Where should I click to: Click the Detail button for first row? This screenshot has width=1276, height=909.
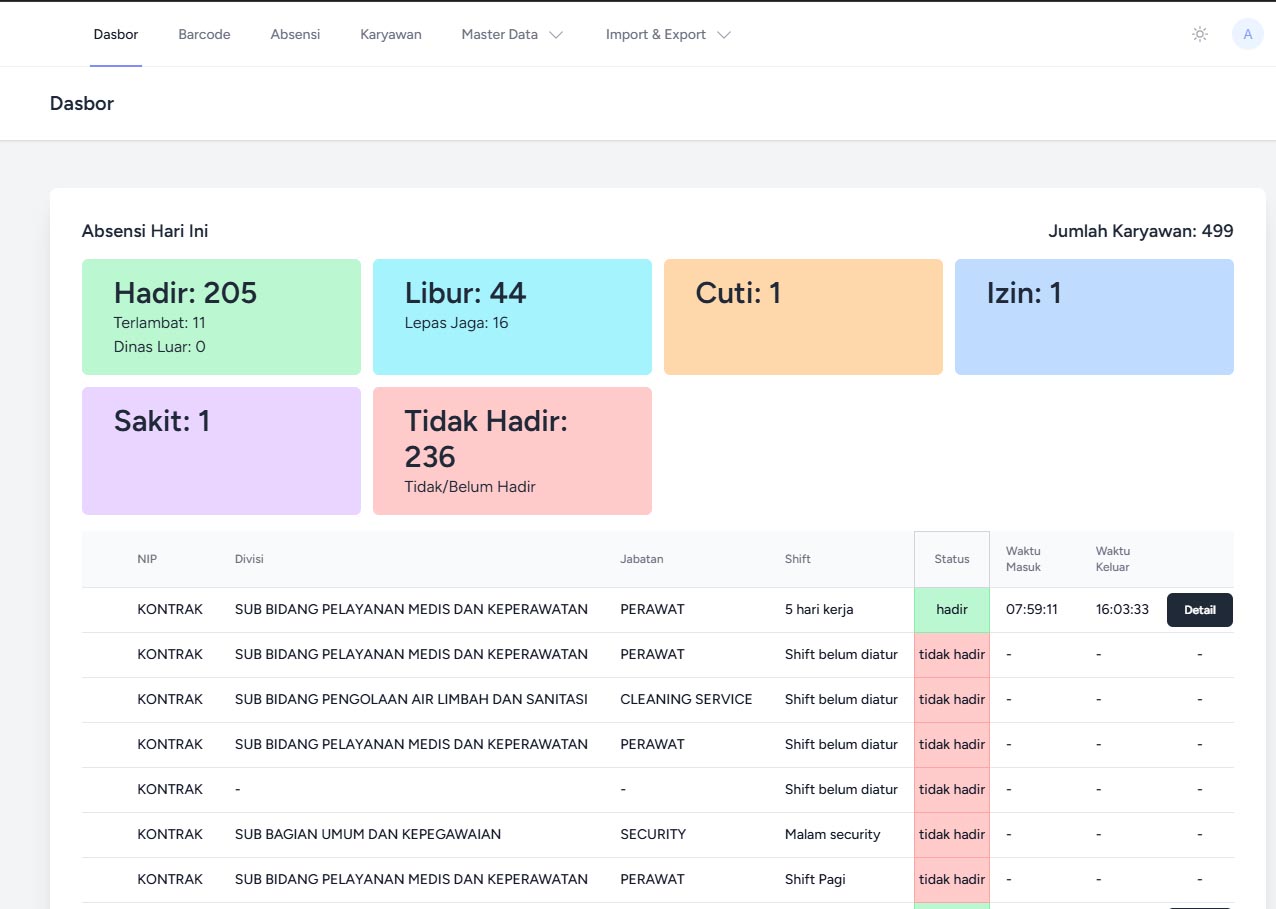(x=1199, y=610)
